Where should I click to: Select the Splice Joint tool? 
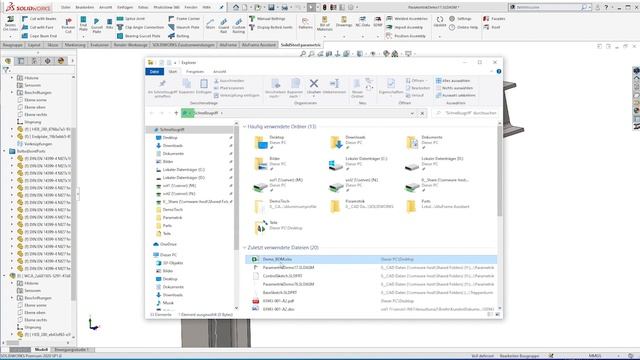pyautogui.click(x=131, y=19)
